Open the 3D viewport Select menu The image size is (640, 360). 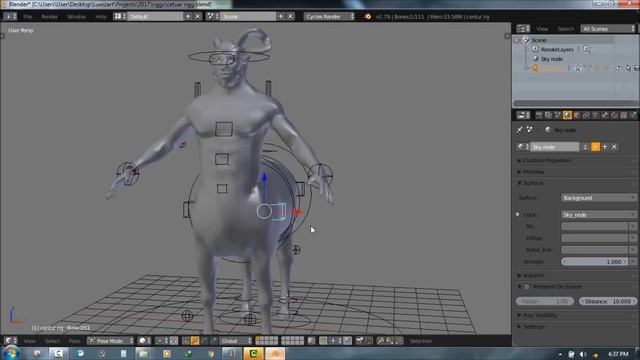point(52,341)
